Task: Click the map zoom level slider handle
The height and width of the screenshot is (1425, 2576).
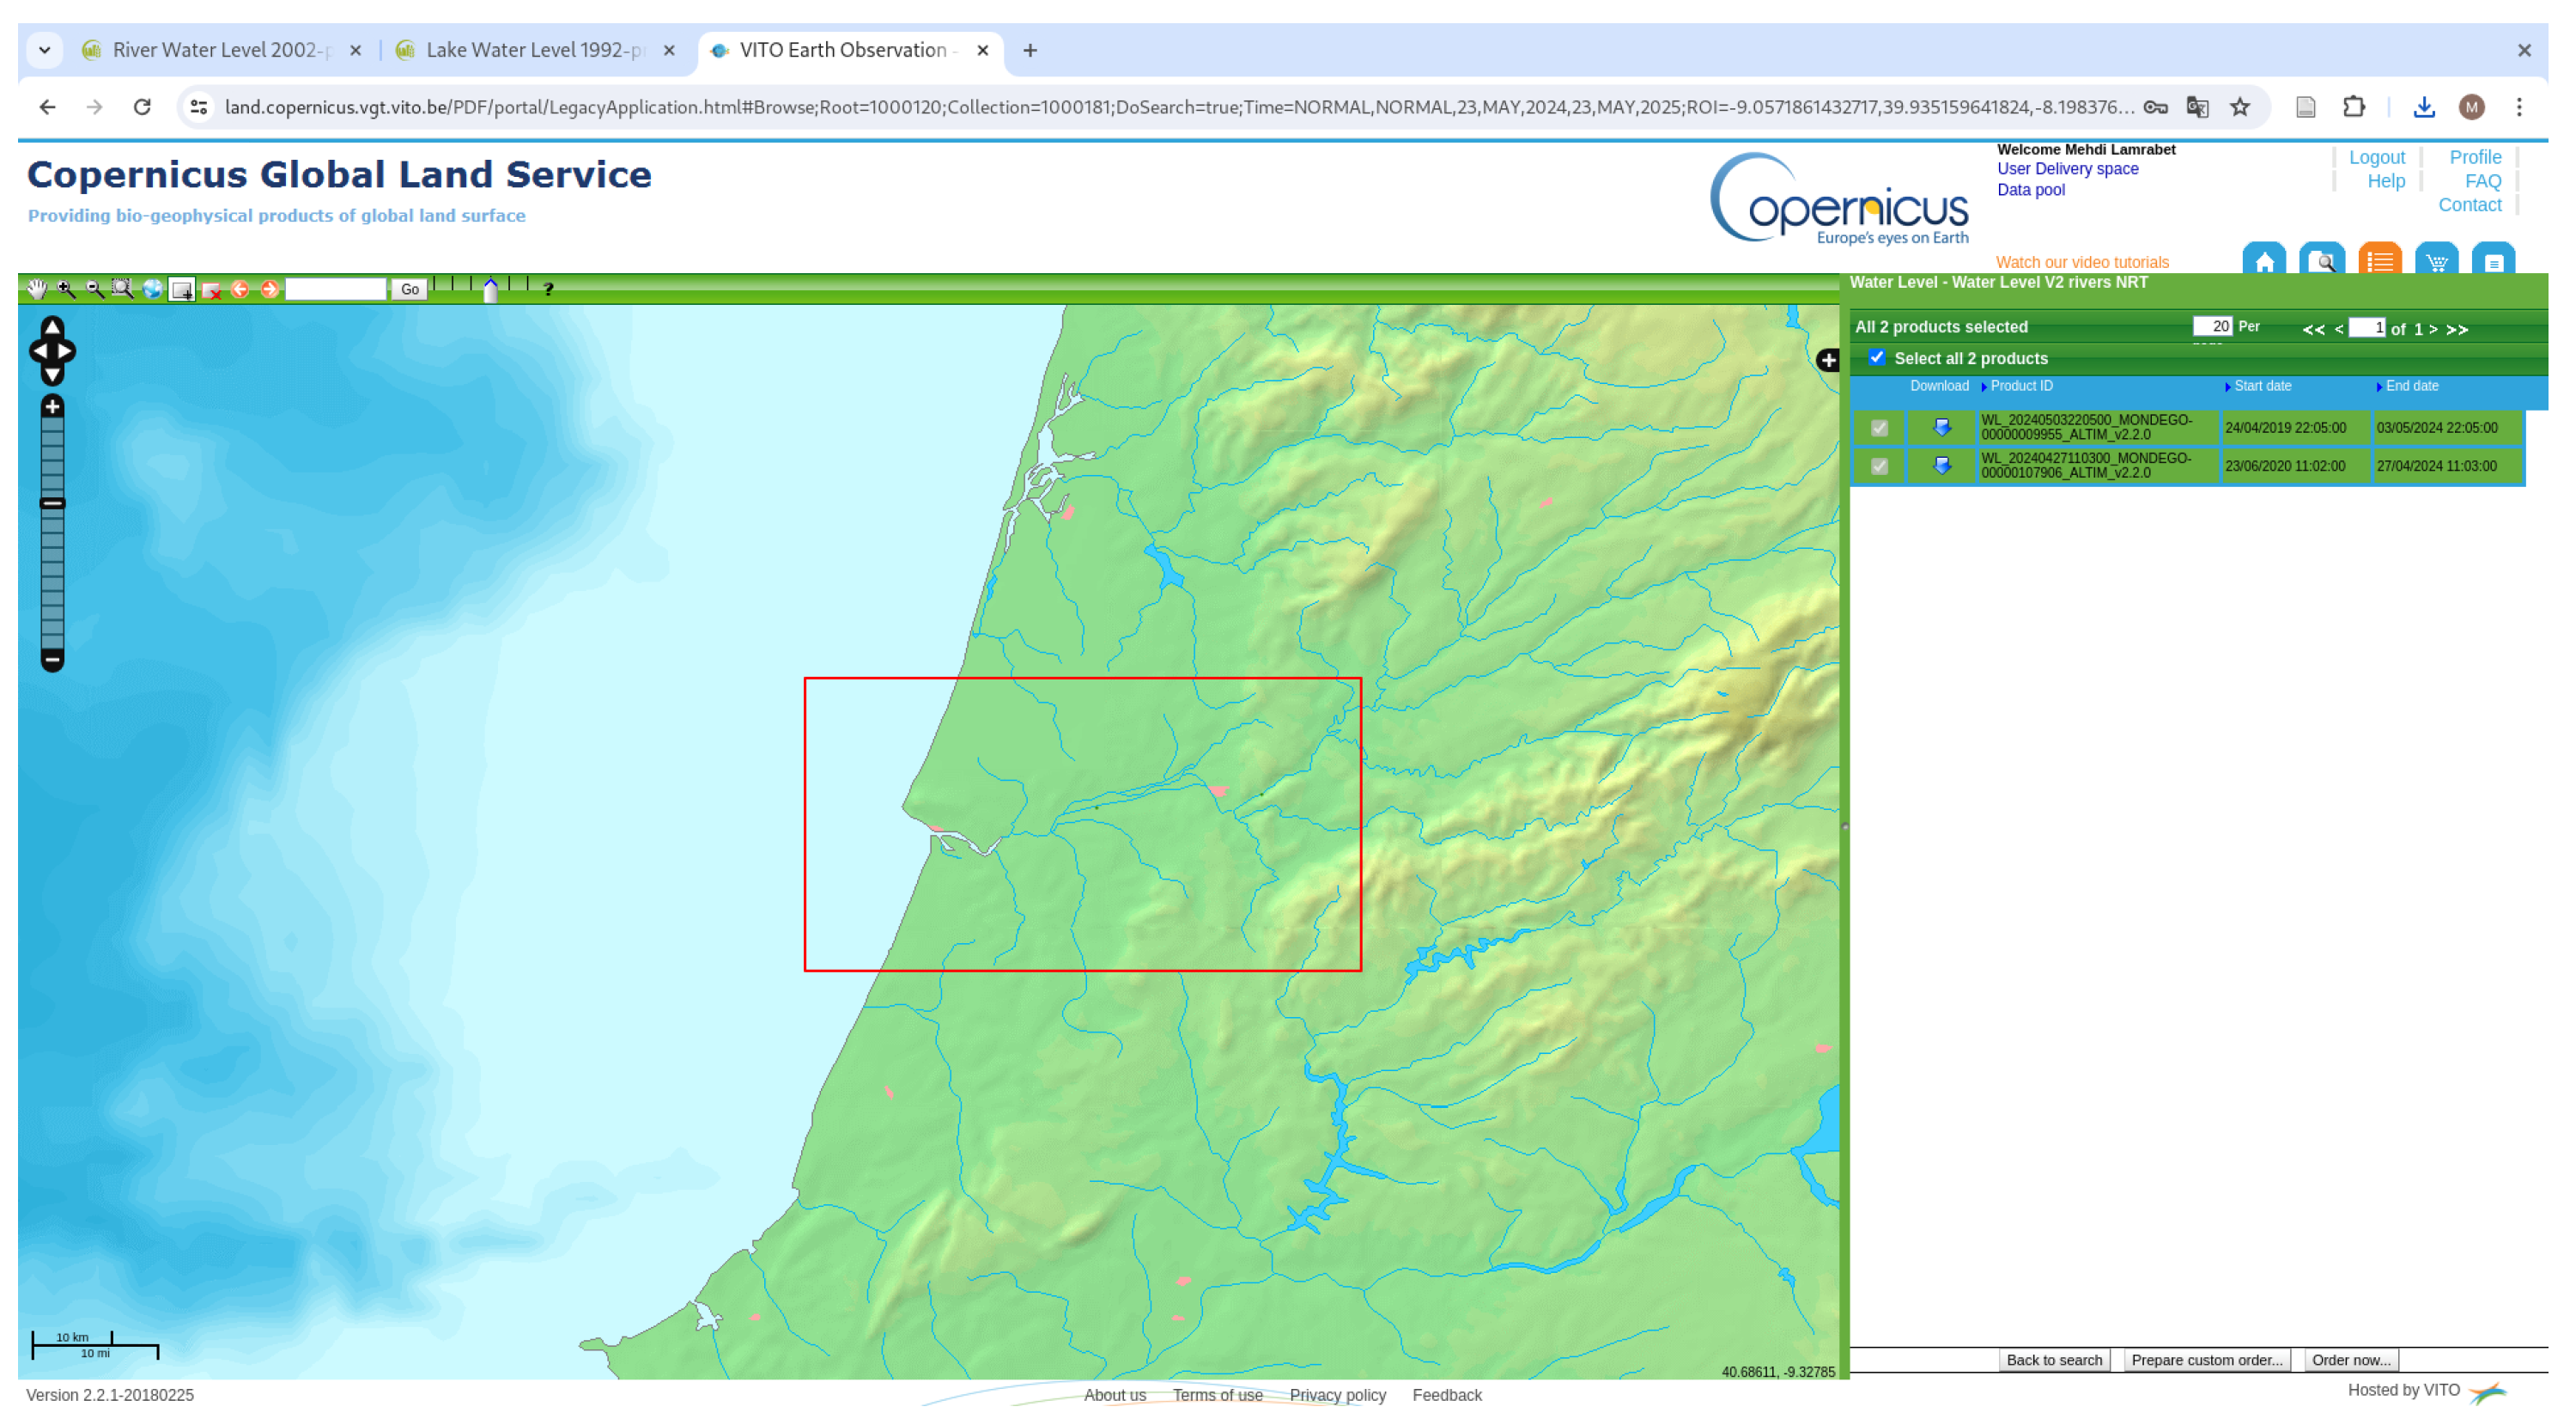Action: coord(52,503)
